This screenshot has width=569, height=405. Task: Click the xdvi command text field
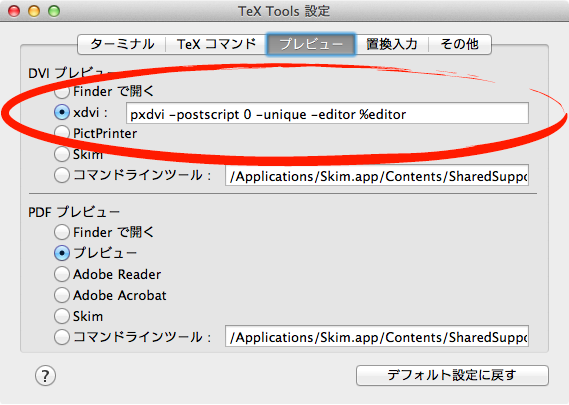(327, 114)
